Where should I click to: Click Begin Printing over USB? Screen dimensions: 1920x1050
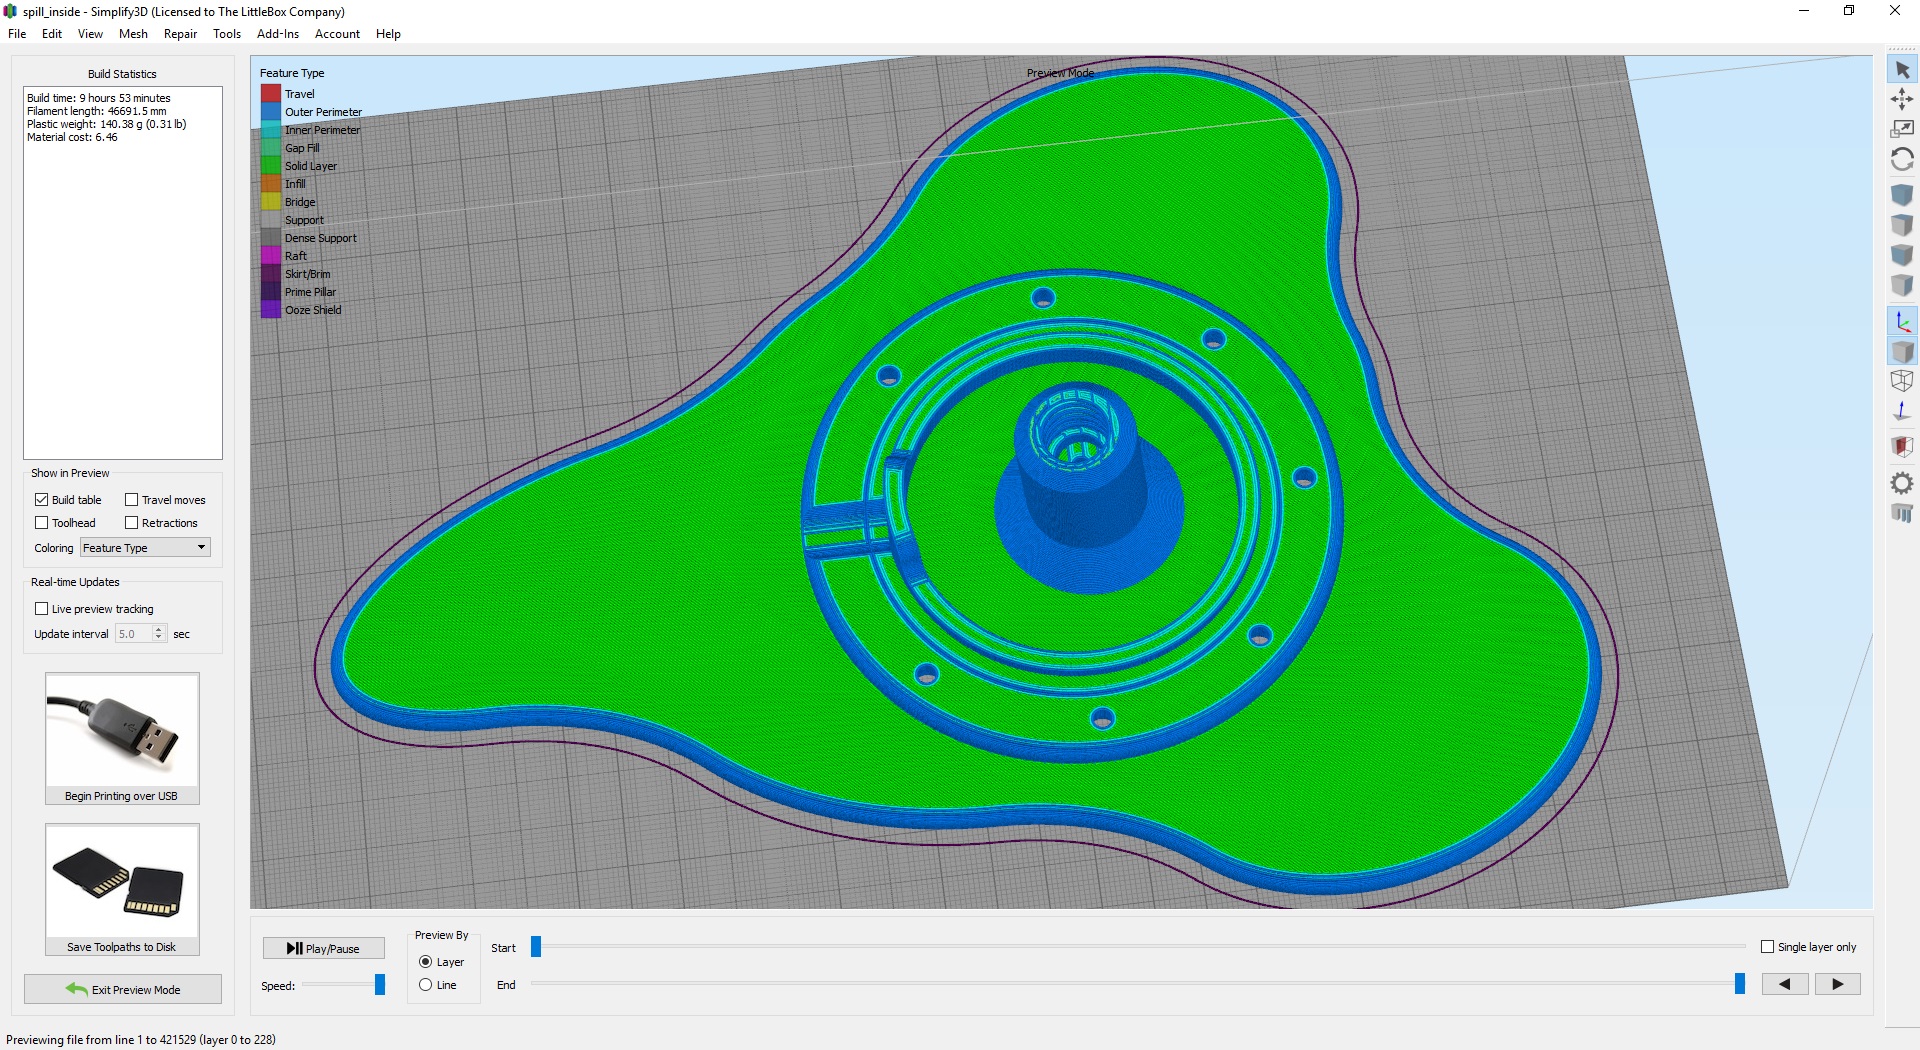[122, 738]
